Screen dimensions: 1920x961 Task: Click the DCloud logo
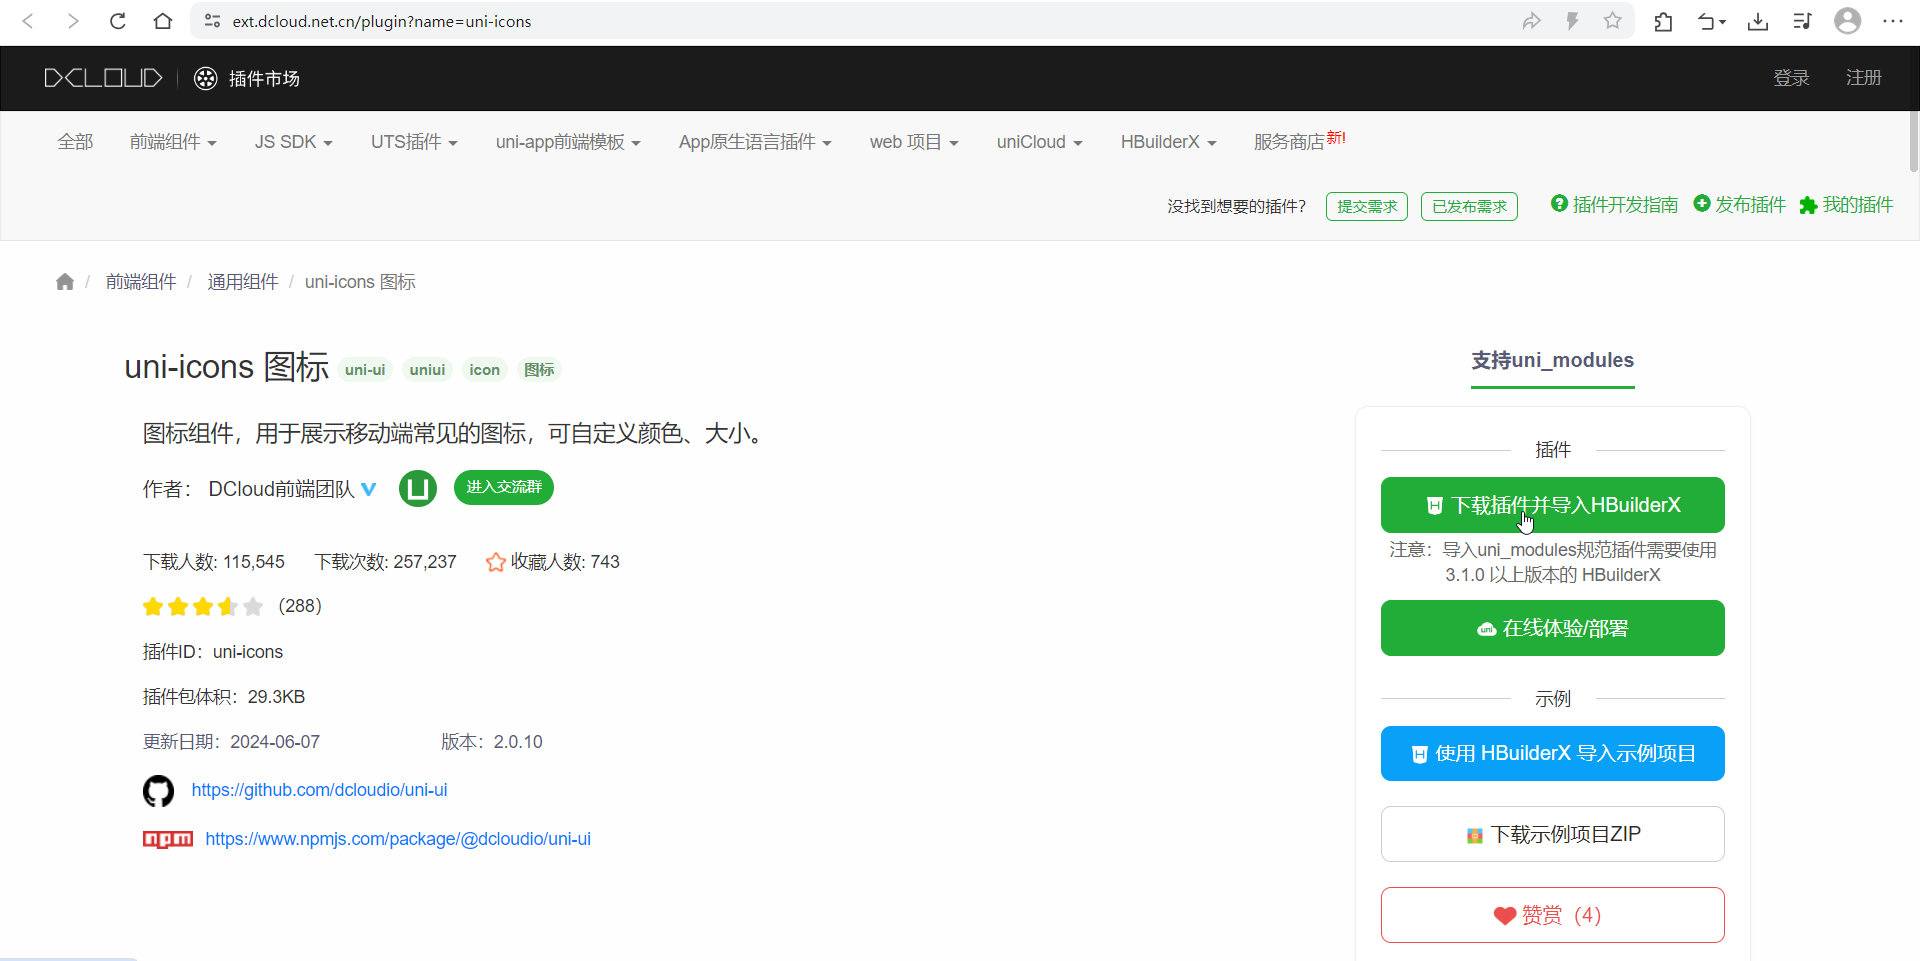tap(103, 78)
